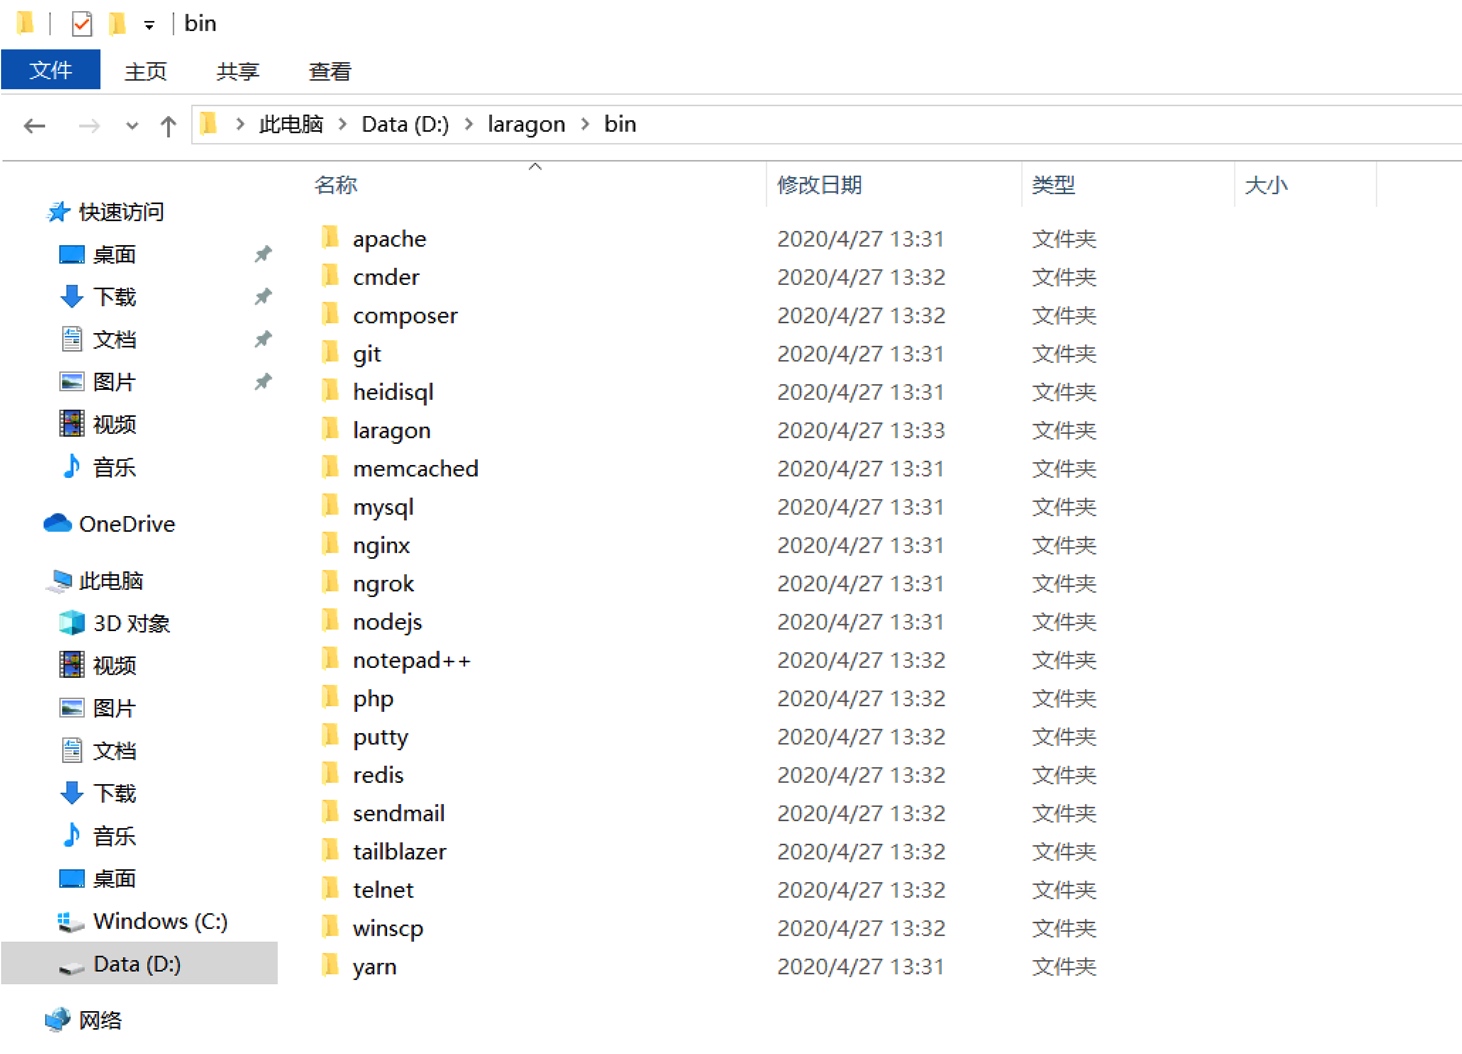Click the notepad++ folder icon

(x=331, y=659)
